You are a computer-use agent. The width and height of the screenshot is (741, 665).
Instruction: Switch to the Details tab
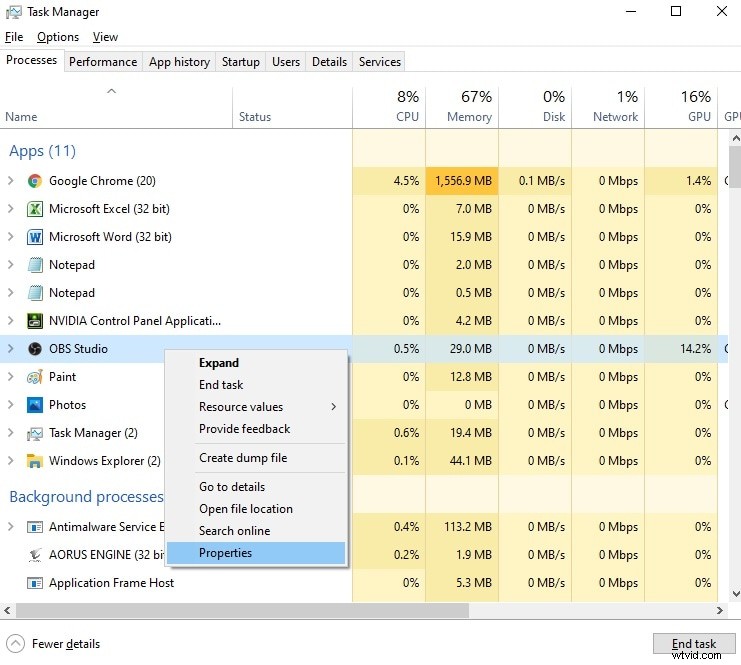point(329,62)
